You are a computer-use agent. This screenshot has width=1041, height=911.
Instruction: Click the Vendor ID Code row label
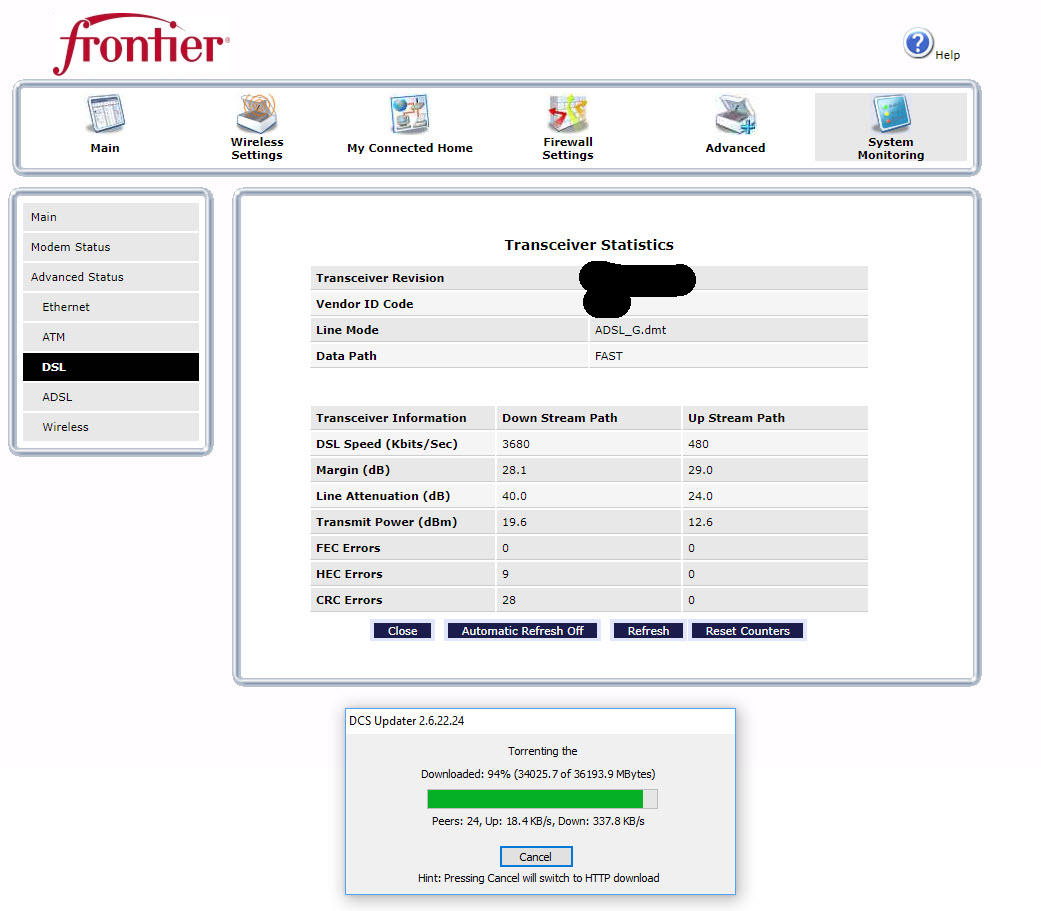click(x=364, y=304)
